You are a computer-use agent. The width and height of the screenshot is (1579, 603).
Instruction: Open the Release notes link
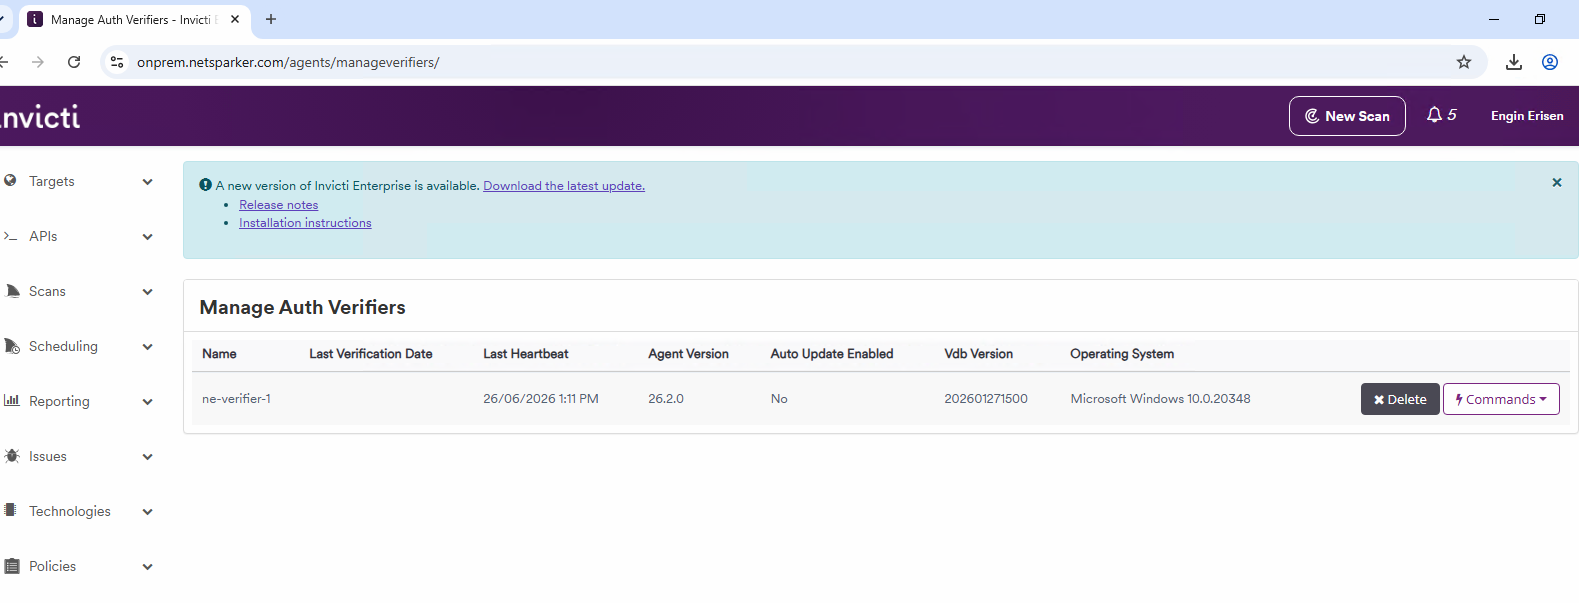(x=278, y=205)
